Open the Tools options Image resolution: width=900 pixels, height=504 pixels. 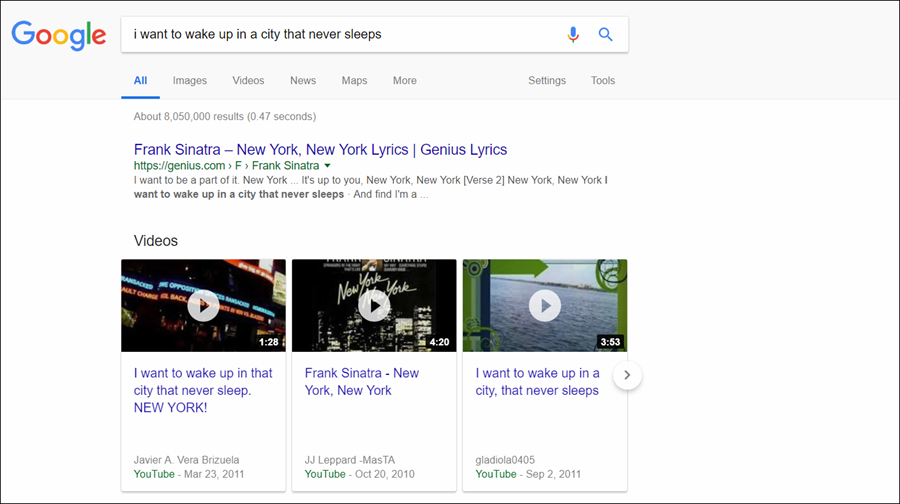[x=603, y=81]
